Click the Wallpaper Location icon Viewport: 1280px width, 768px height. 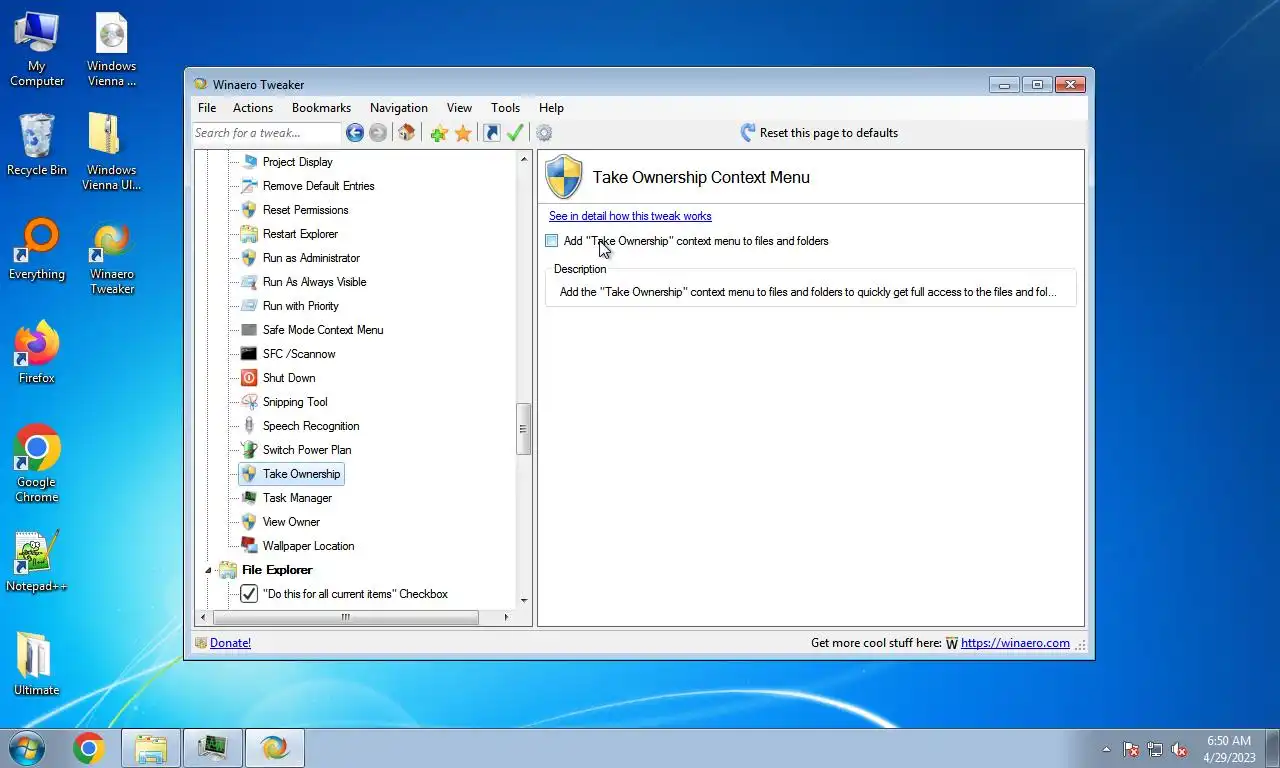point(249,546)
